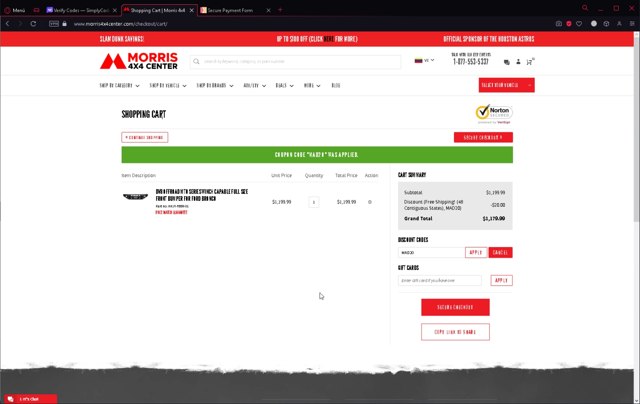The image size is (640, 404).
Task: Click Apply next to the discount code
Action: pyautogui.click(x=476, y=253)
